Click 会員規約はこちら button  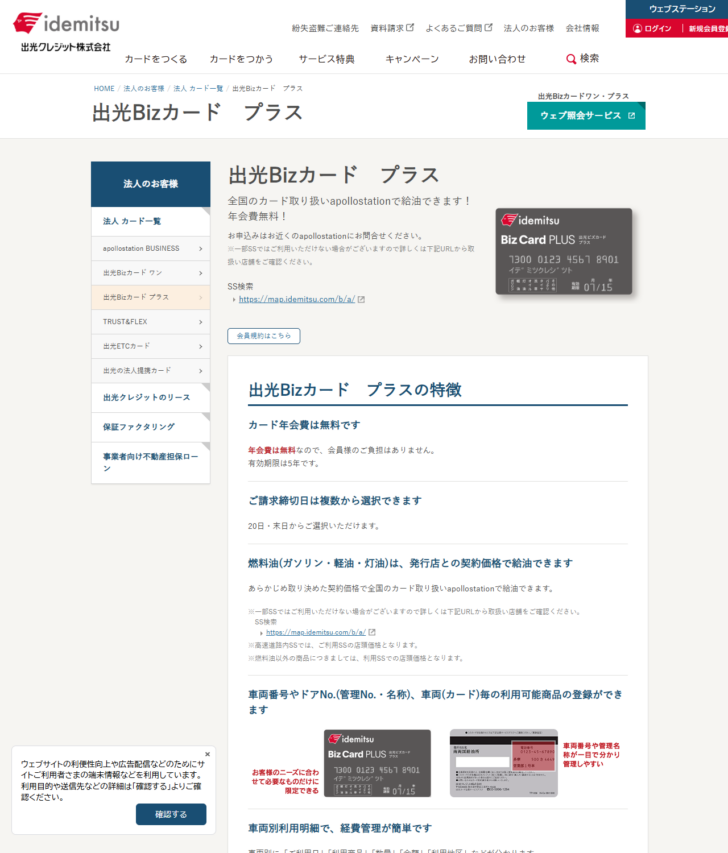pos(264,336)
